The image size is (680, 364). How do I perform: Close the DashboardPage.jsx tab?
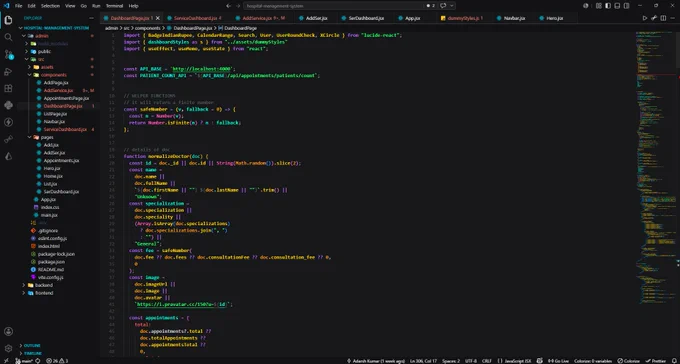coord(158,18)
